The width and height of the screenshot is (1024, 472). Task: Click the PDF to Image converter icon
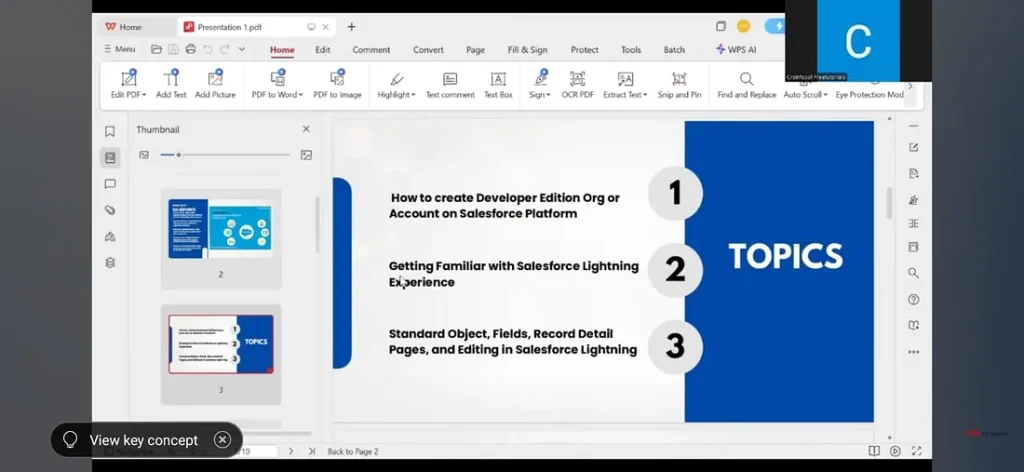coord(337,79)
